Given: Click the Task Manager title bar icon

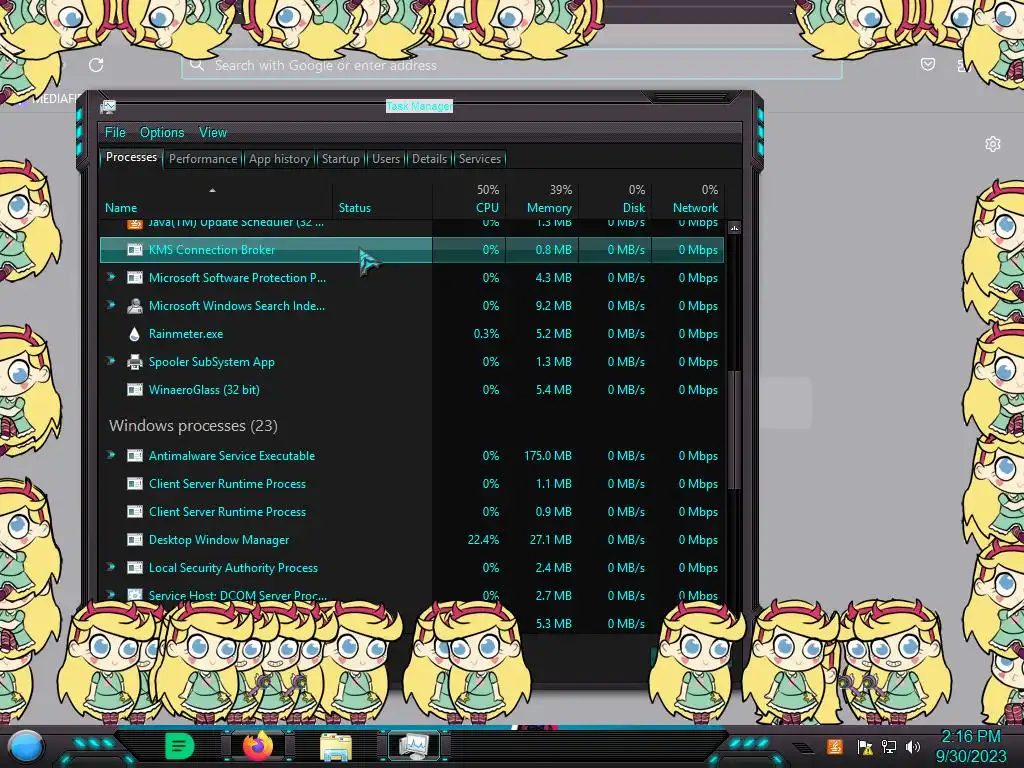Looking at the screenshot, I should click(108, 106).
